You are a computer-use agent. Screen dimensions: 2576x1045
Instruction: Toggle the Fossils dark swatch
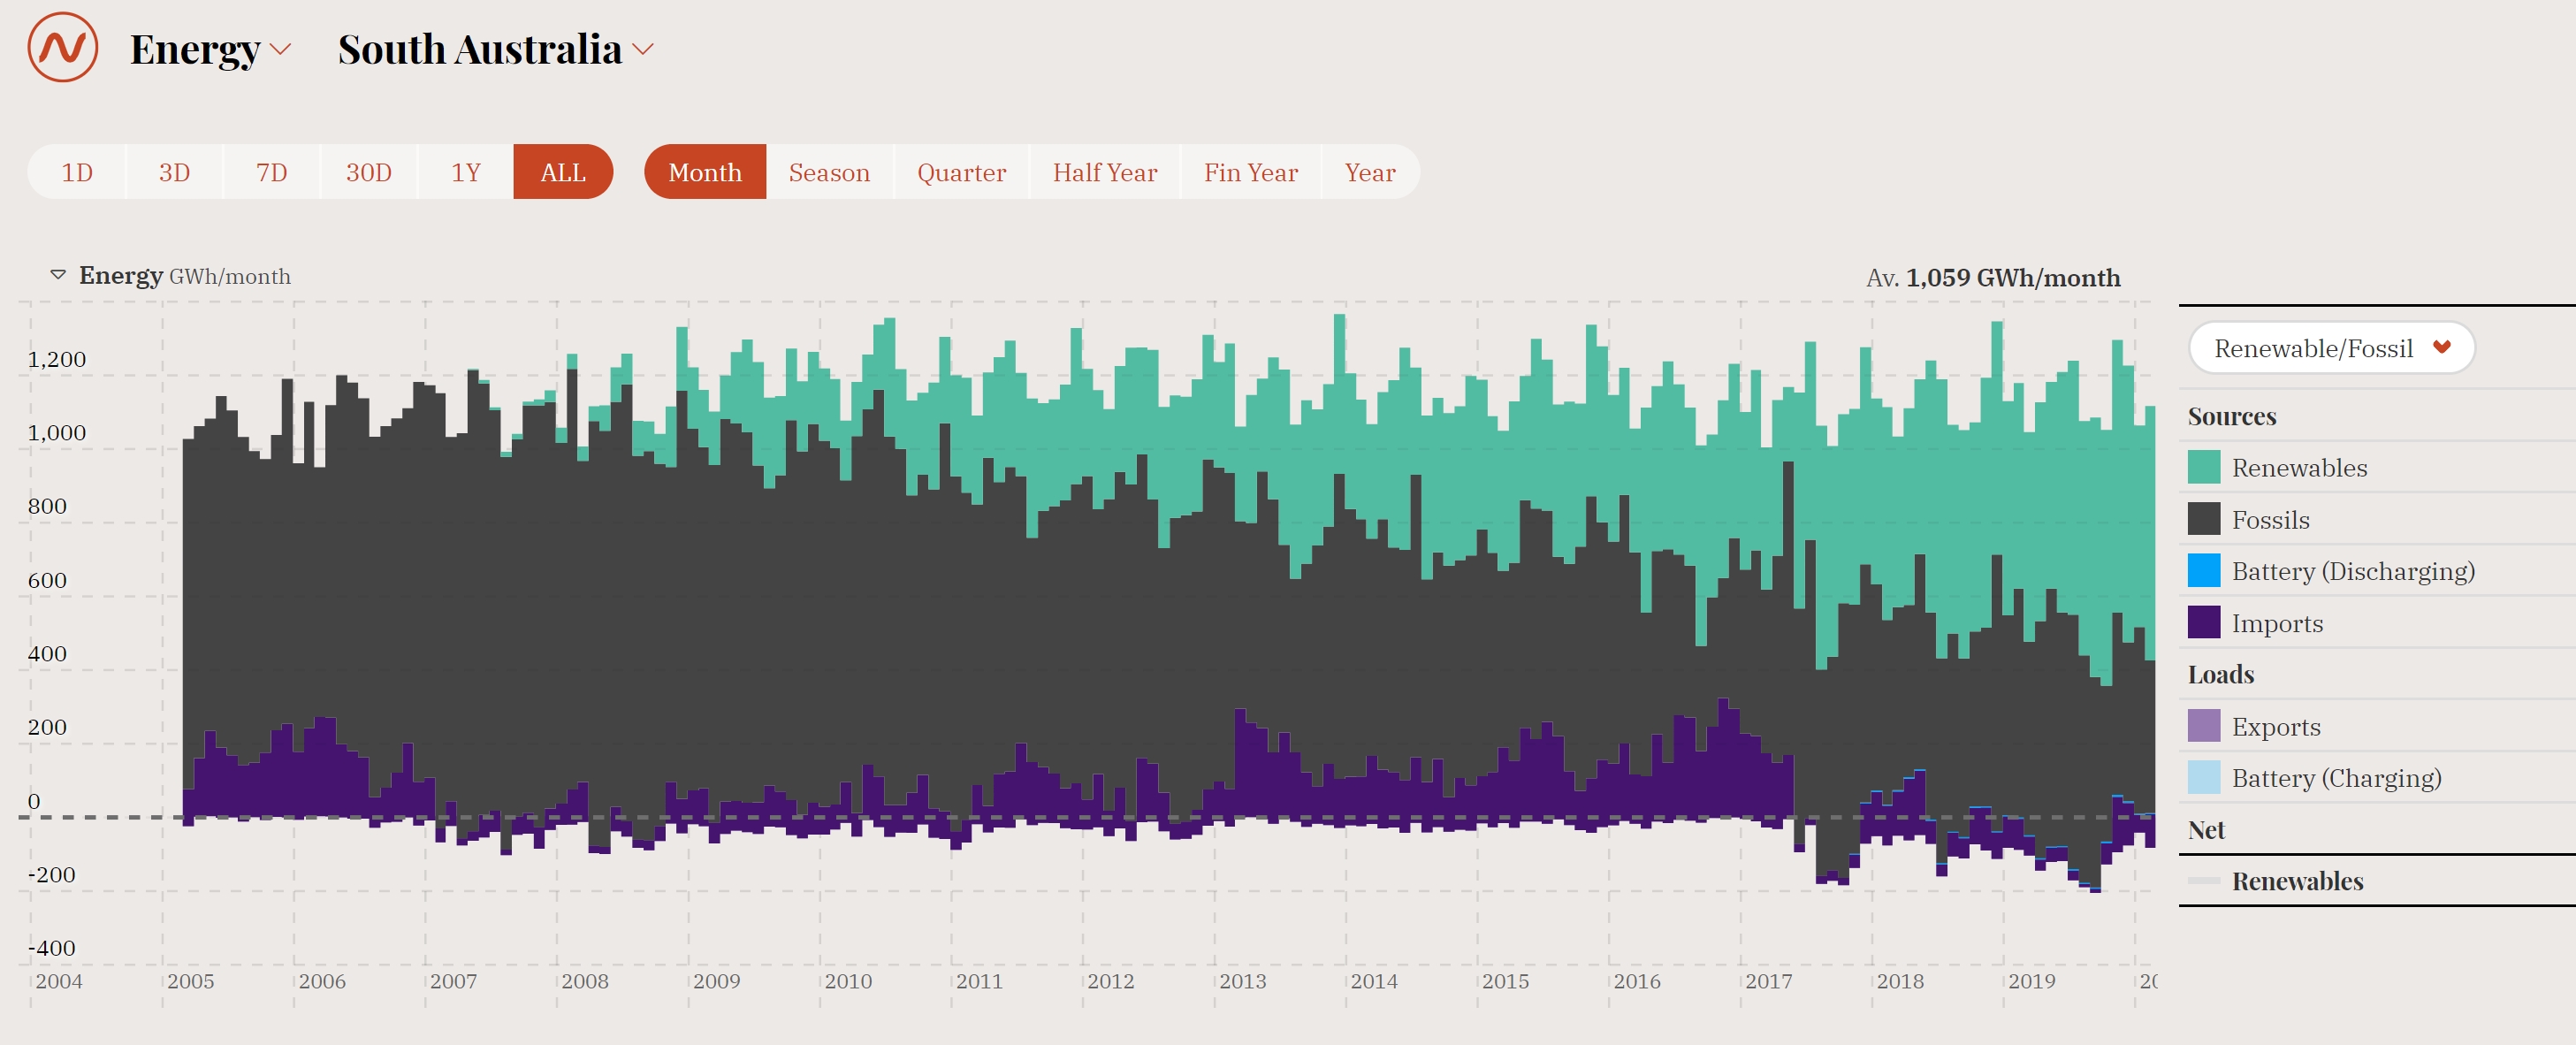(2203, 519)
